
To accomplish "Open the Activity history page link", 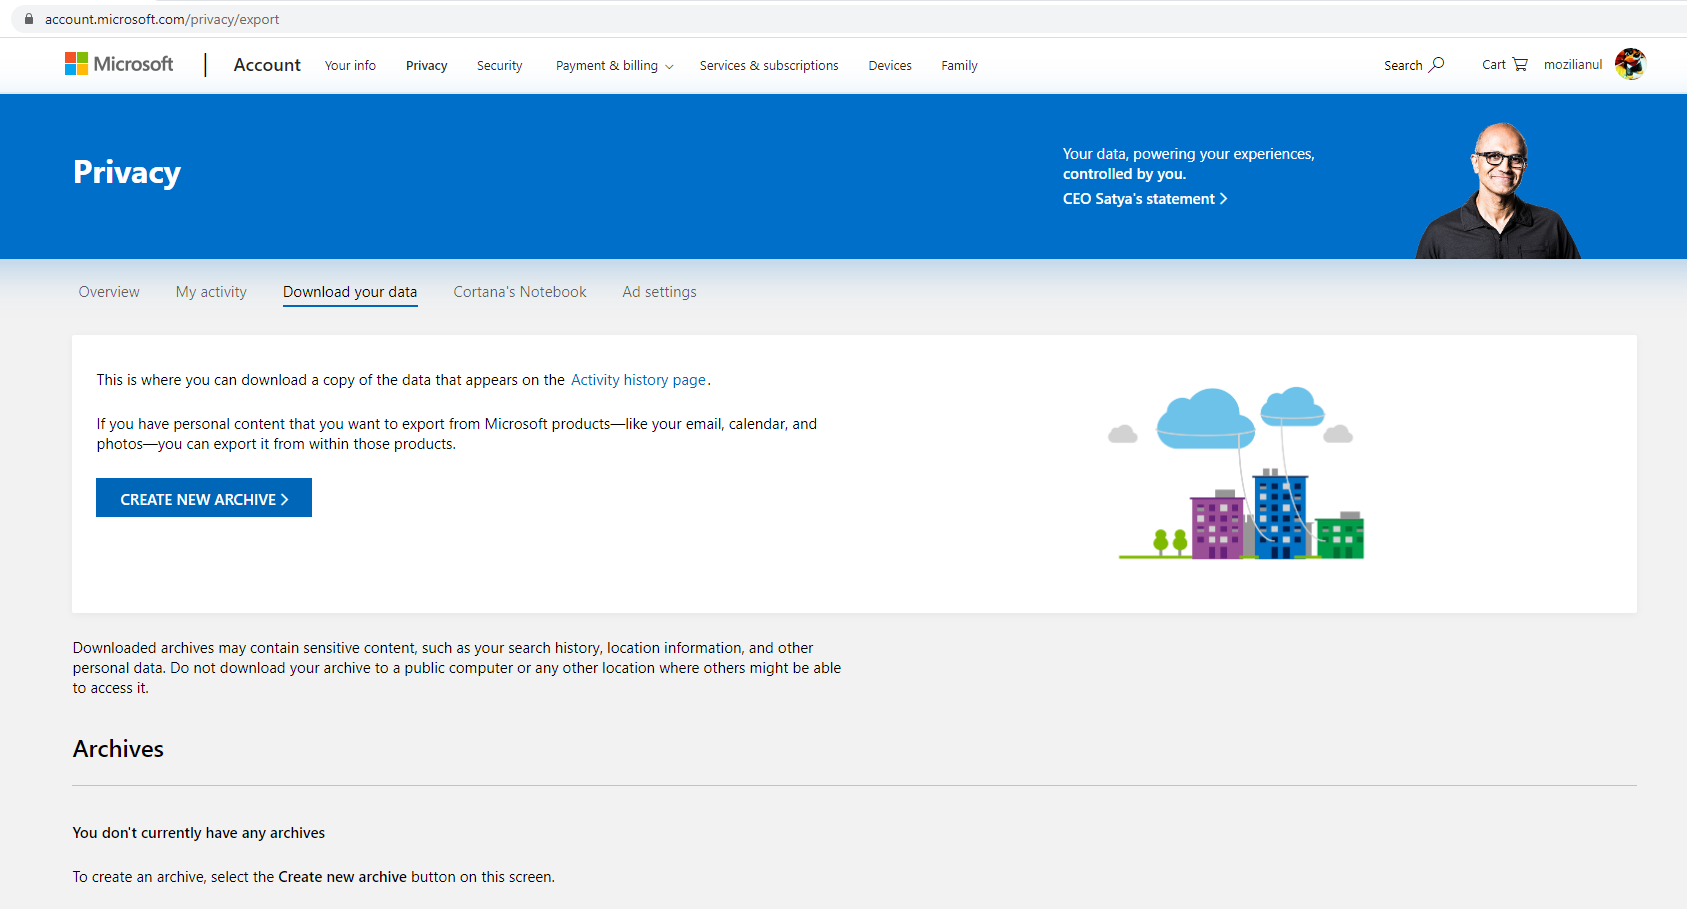I will 638,379.
